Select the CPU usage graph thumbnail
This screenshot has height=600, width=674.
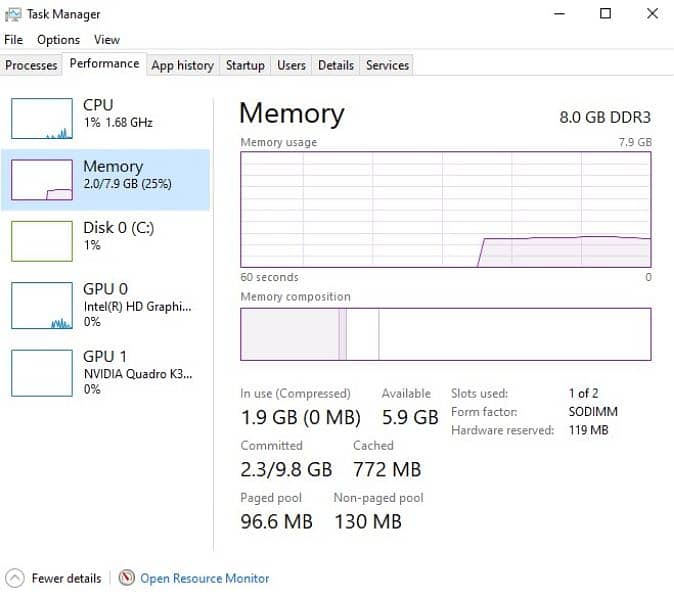pos(41,118)
